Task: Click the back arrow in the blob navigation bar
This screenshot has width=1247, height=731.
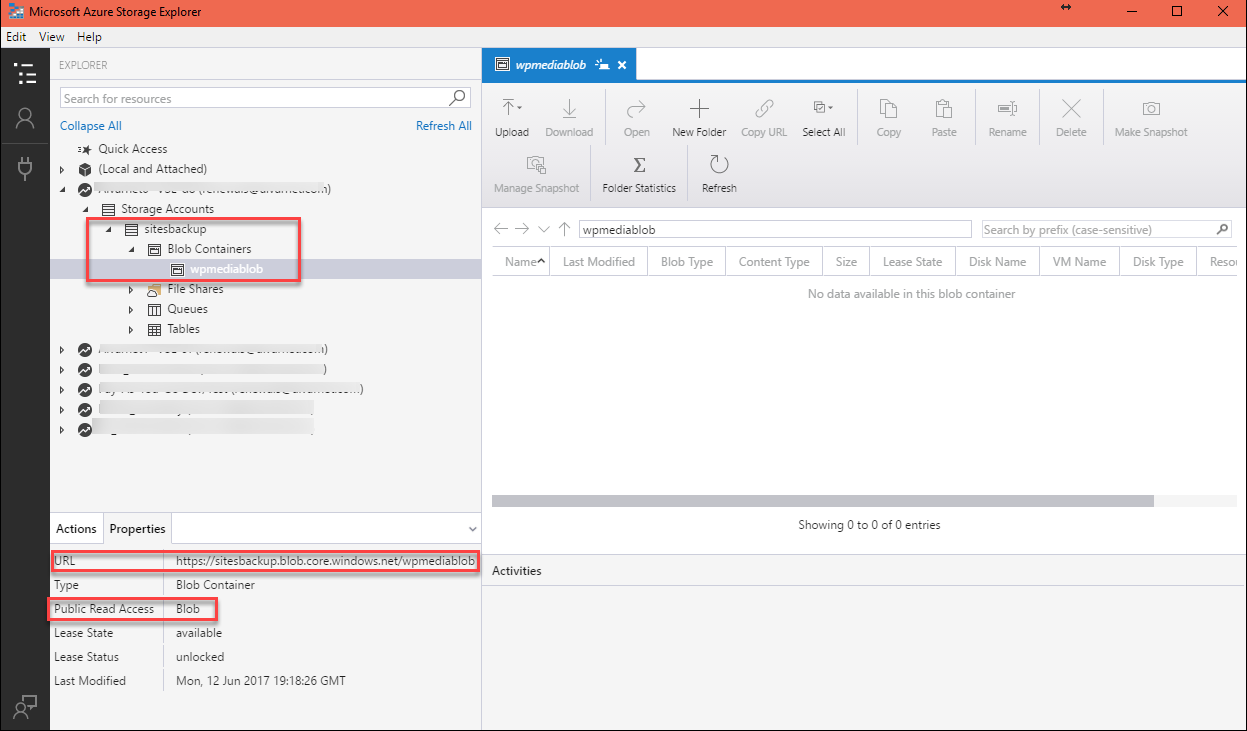Action: (501, 229)
